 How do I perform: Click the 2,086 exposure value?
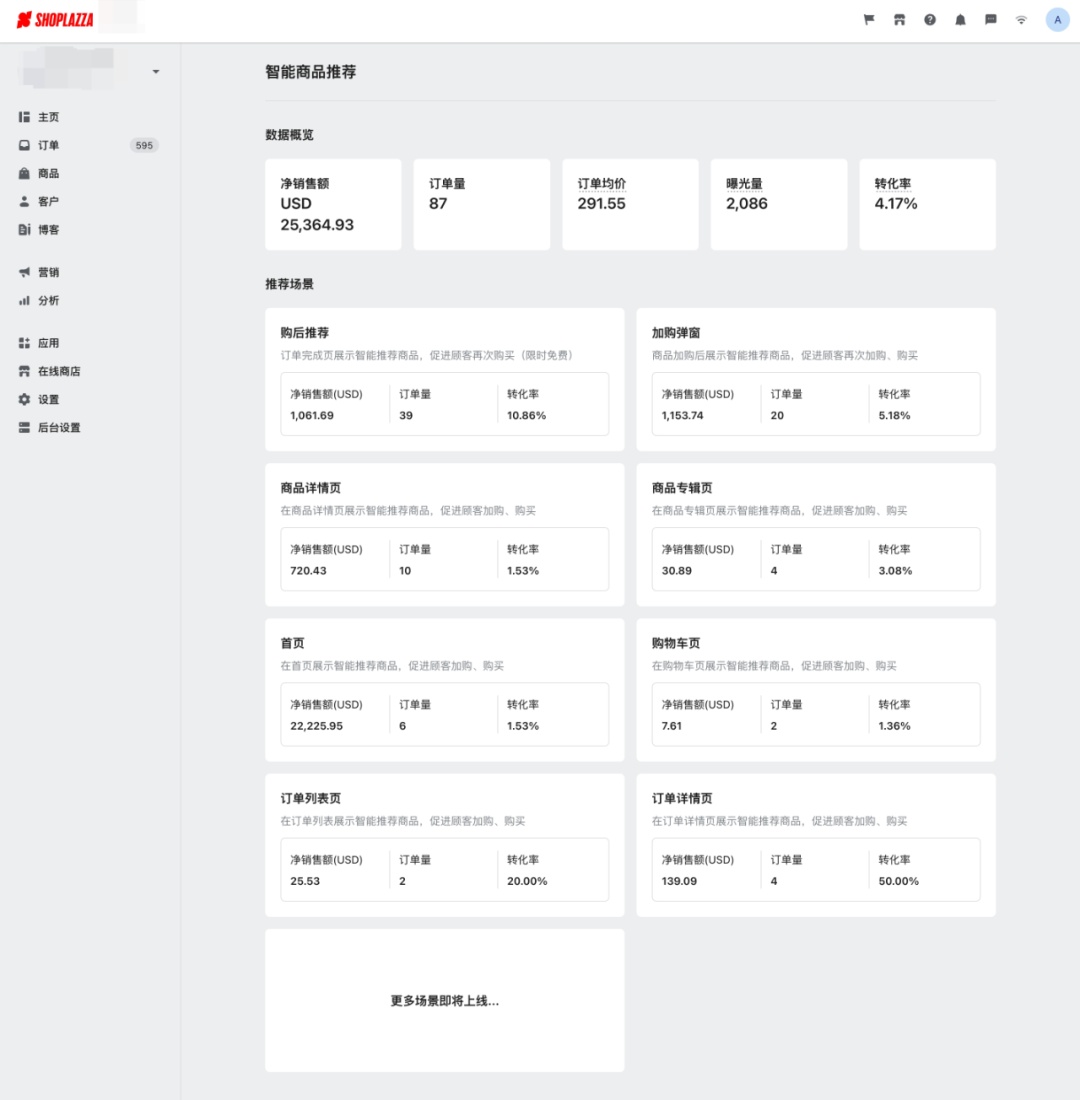[x=747, y=203]
